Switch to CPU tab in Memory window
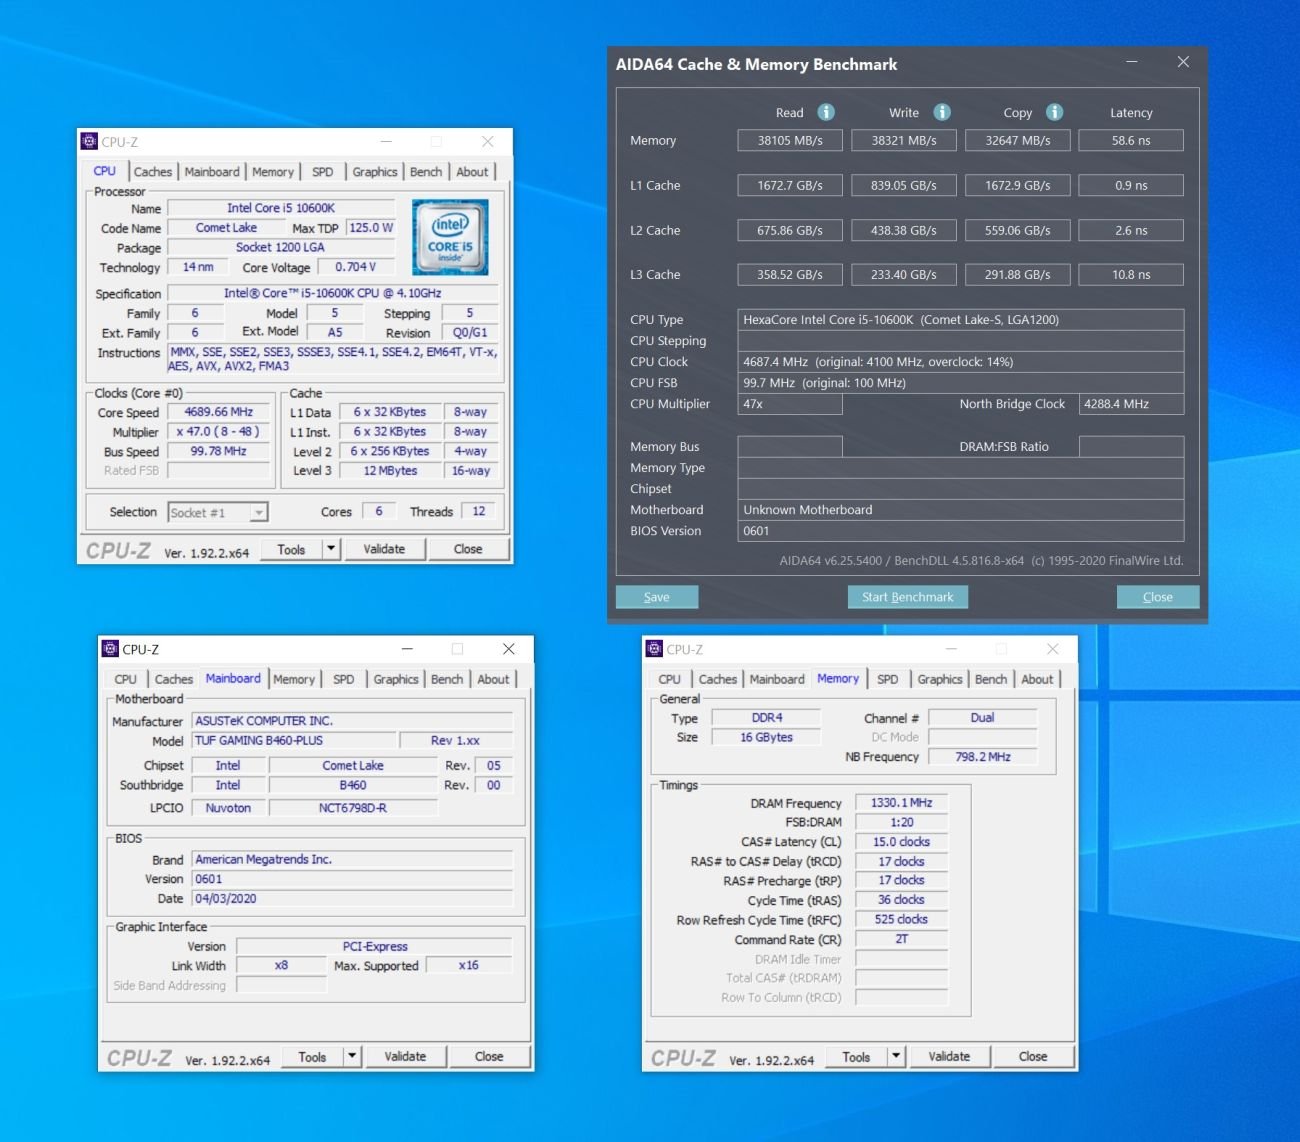 (669, 679)
